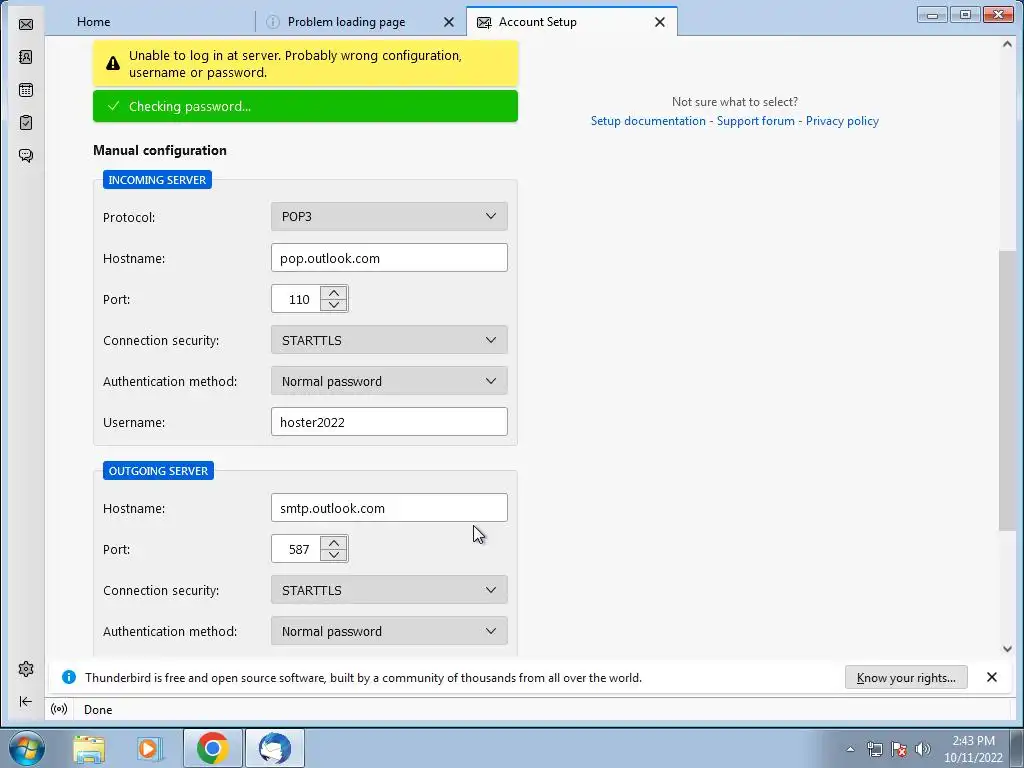Image resolution: width=1024 pixels, height=768 pixels.
Task: Switch to Problem loading page tab
Action: pyautogui.click(x=346, y=22)
